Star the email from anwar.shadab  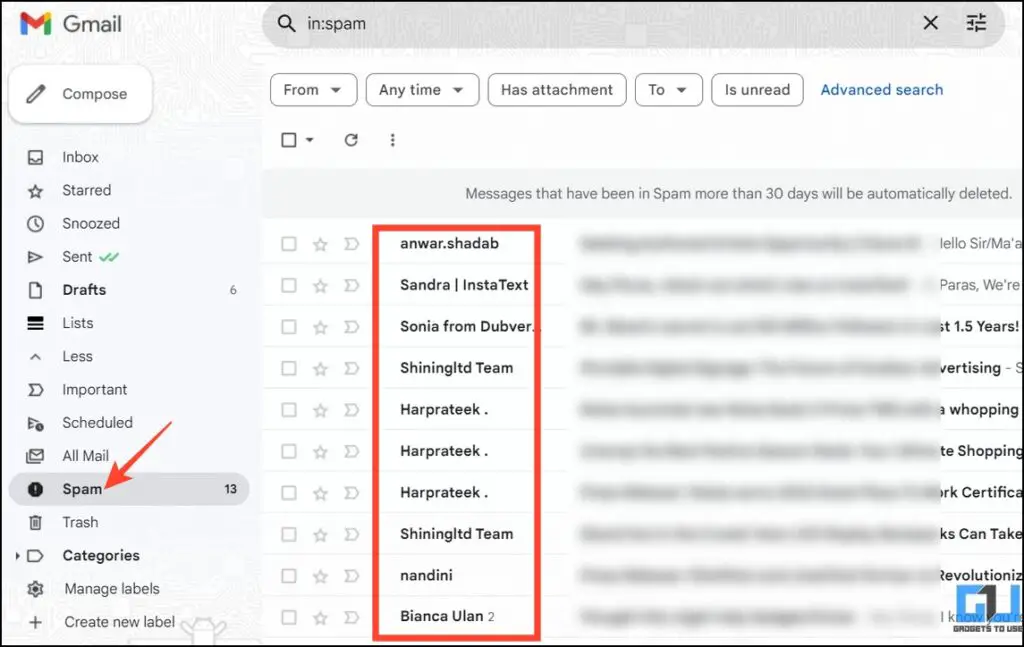point(320,243)
